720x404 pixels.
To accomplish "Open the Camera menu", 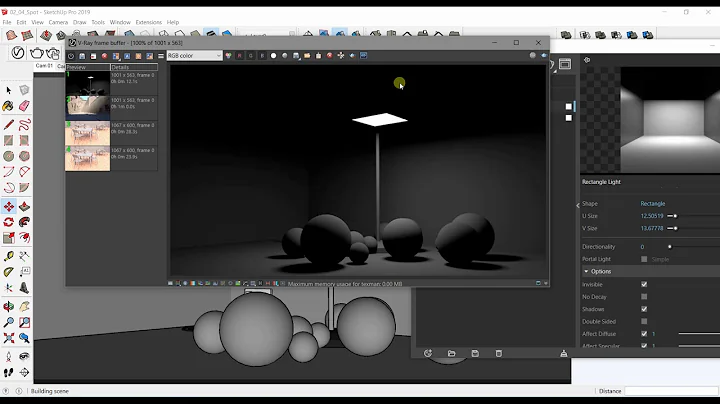I will click(58, 22).
